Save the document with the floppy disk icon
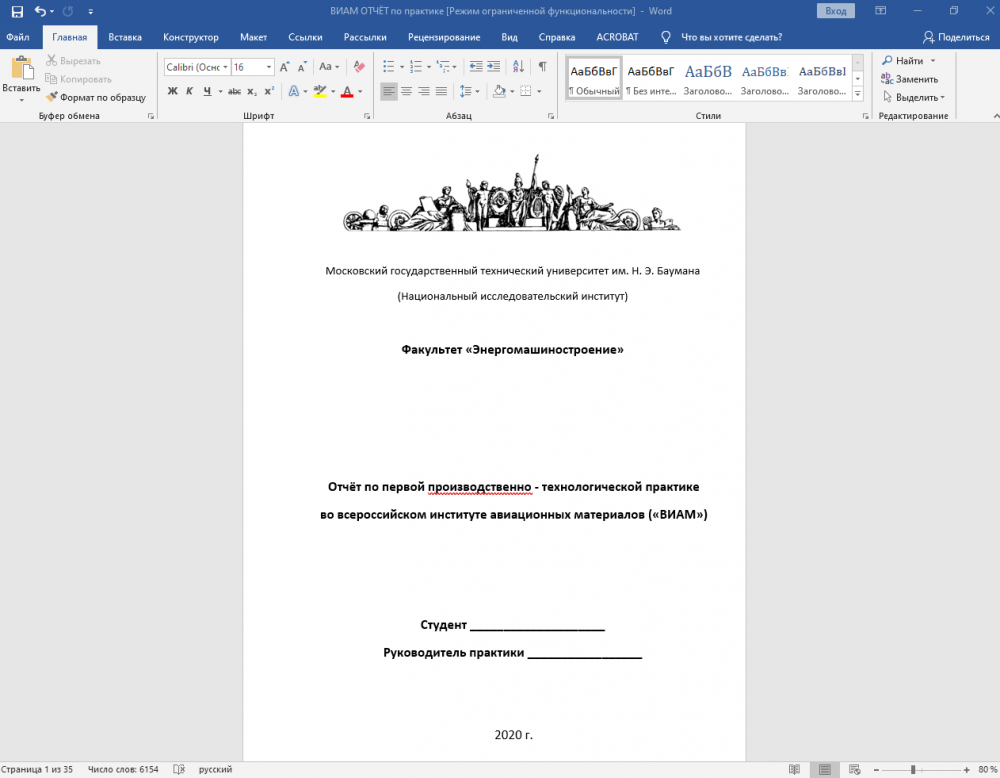Screen dimensions: 1000x778 pyautogui.click(x=17, y=11)
